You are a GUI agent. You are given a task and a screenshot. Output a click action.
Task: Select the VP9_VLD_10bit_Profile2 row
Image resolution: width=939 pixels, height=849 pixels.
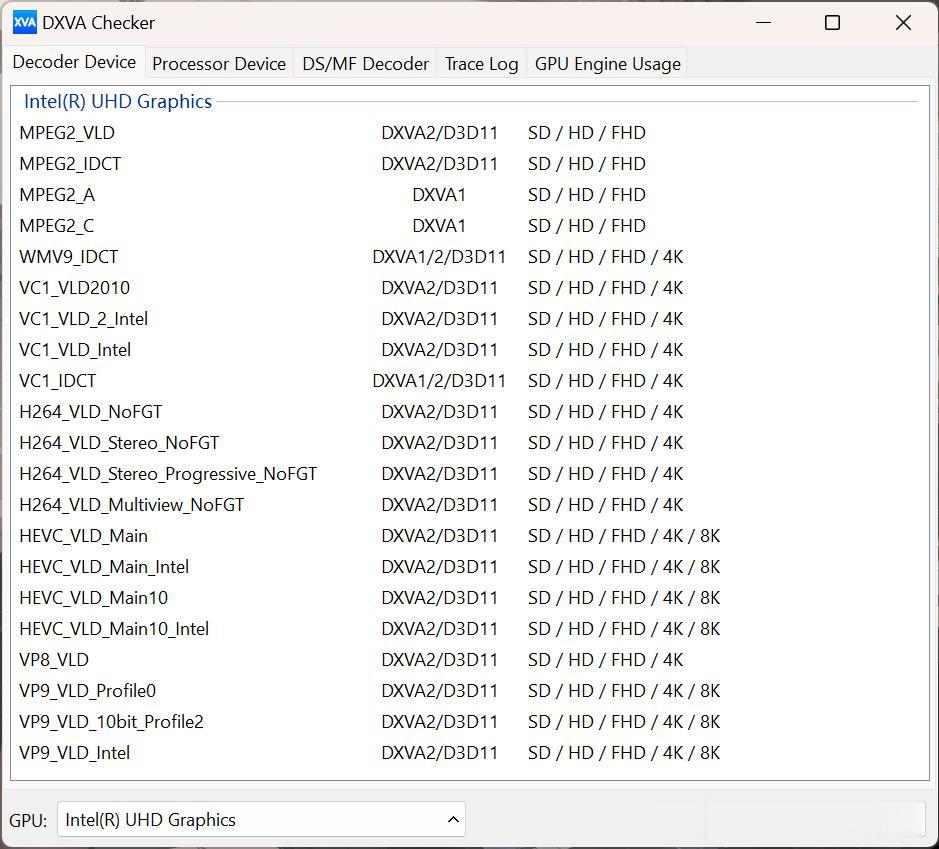tap(470, 722)
